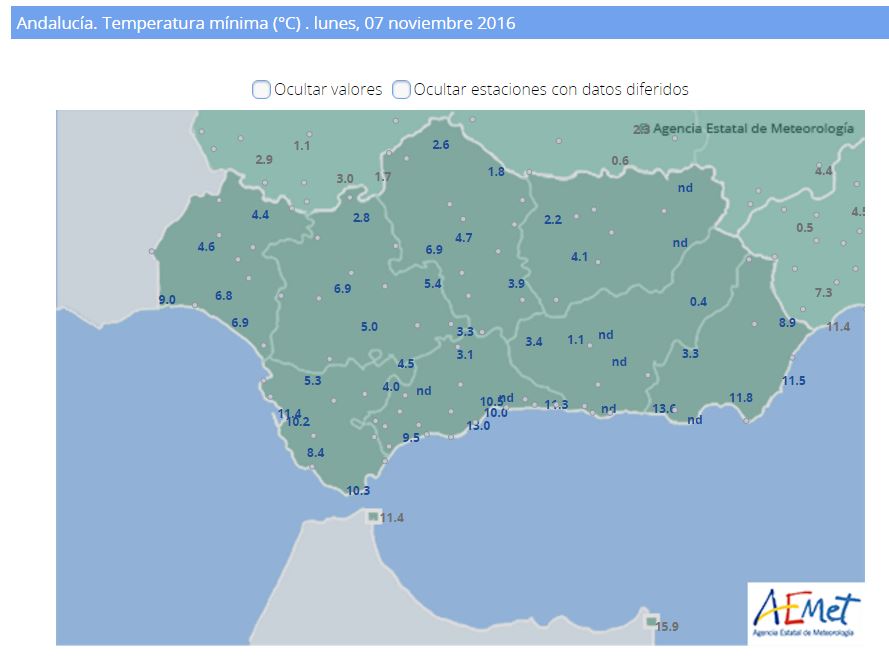Select the green Ceuta station square marker
The height and width of the screenshot is (664, 889).
(373, 516)
